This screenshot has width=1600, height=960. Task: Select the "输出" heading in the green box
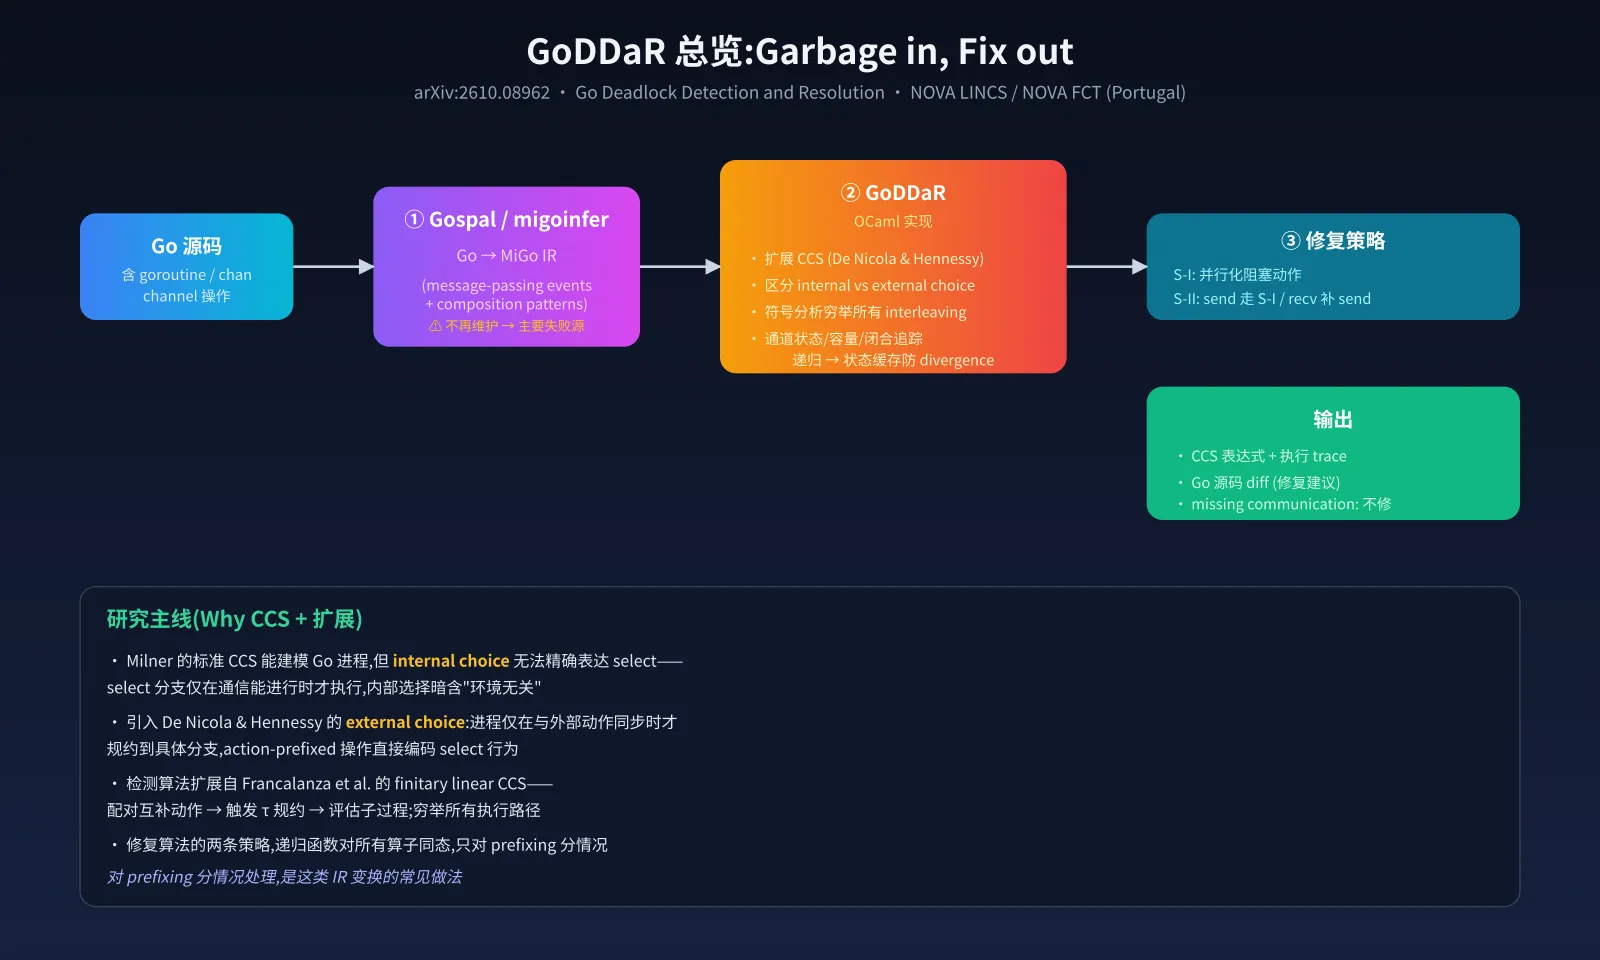(x=1333, y=420)
